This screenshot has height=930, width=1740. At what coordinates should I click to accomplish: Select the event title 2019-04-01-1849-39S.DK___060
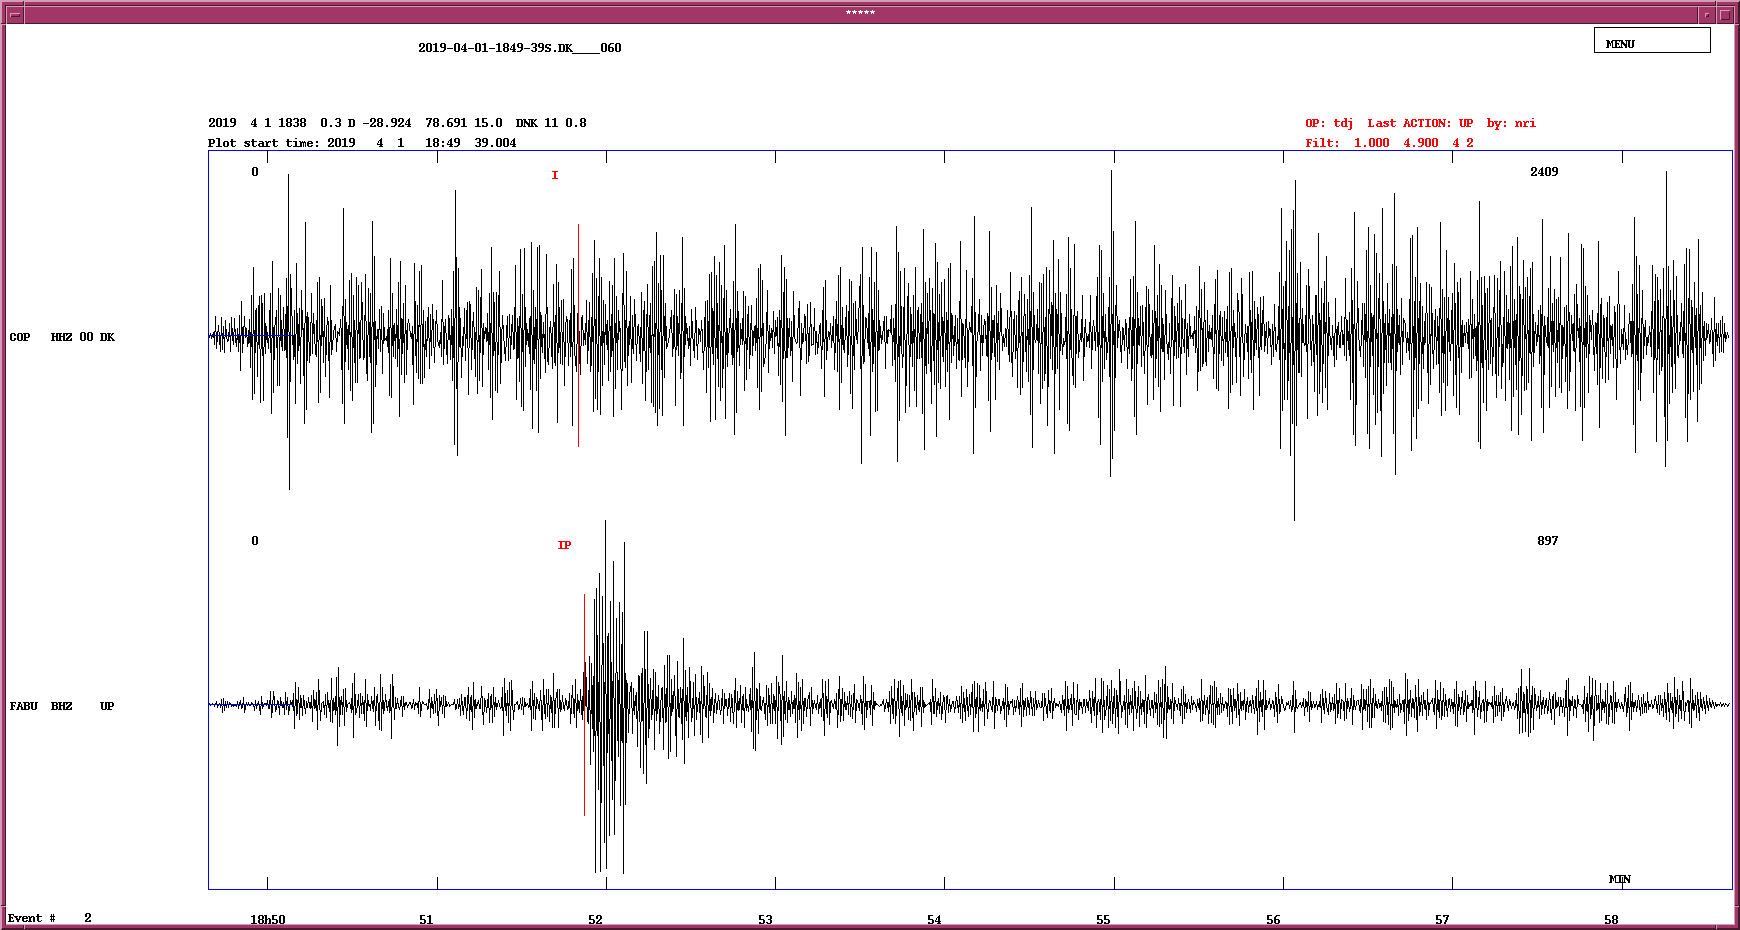(518, 47)
